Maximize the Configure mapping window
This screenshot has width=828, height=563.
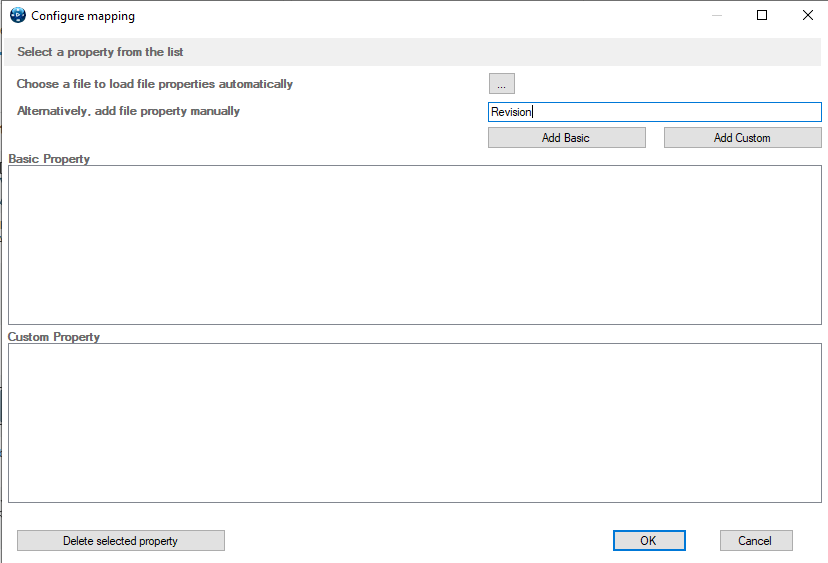coord(762,15)
